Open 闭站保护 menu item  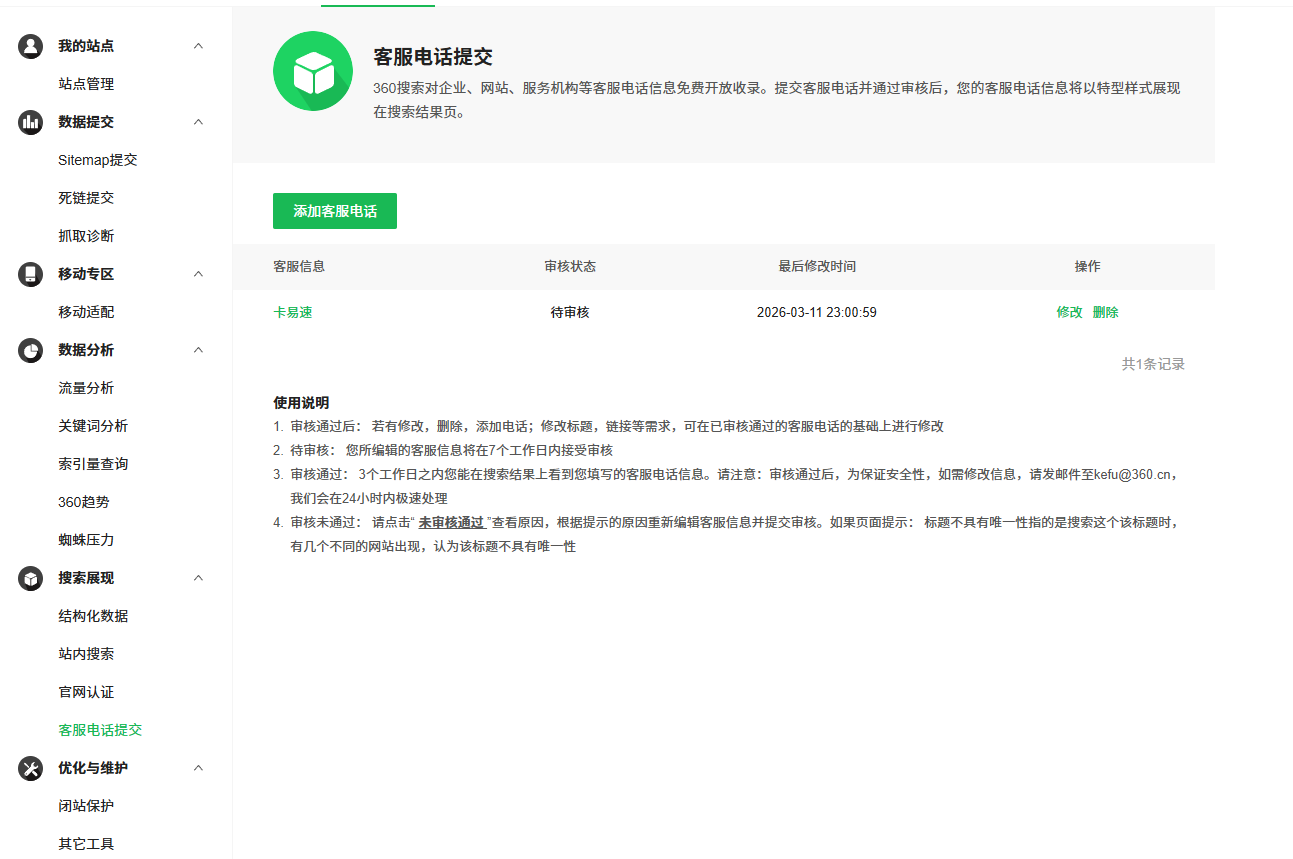[x=86, y=806]
